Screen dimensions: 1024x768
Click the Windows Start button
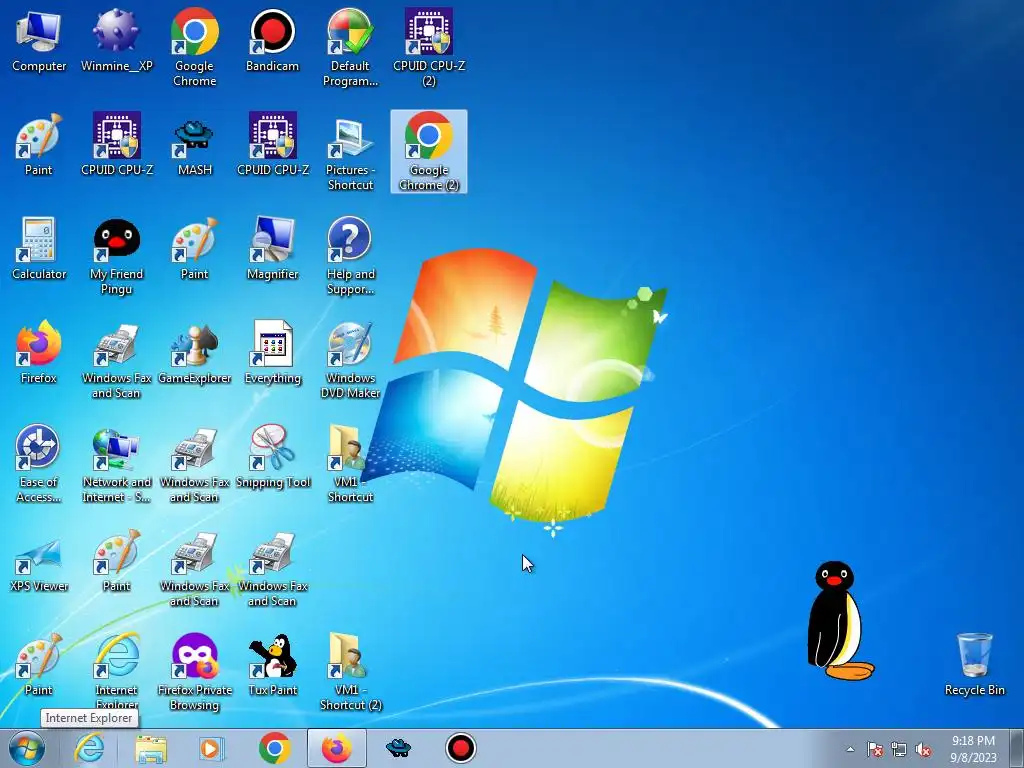(27, 748)
